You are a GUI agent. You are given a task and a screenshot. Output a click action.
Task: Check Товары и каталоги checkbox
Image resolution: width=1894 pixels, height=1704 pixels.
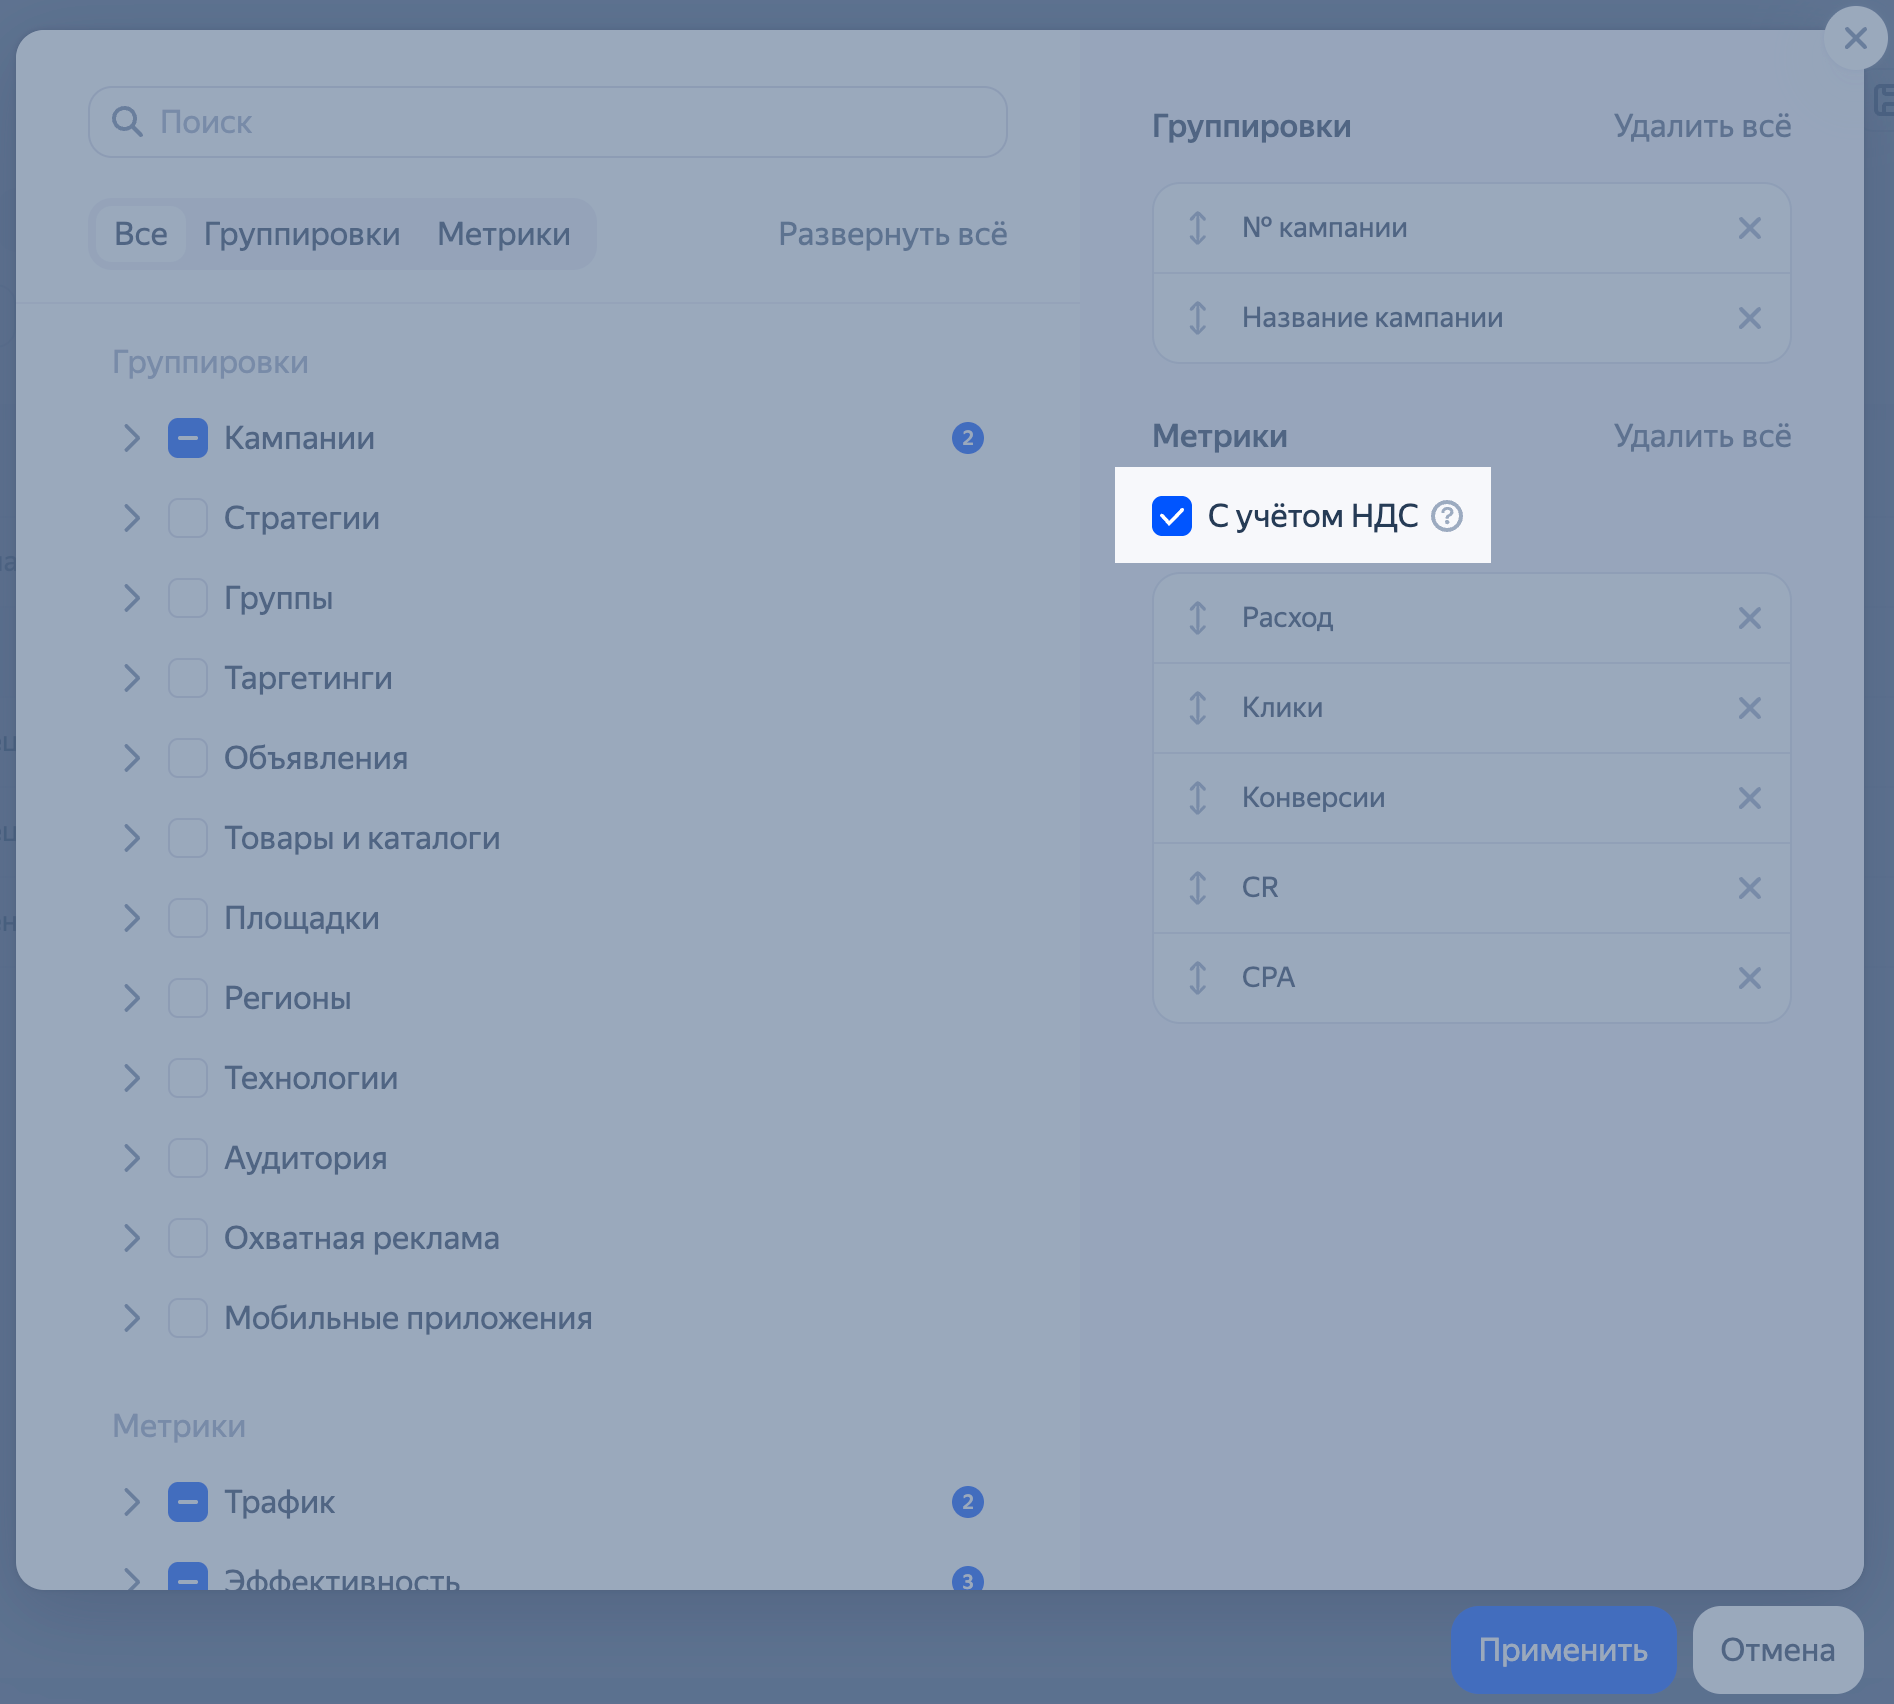coord(188,838)
